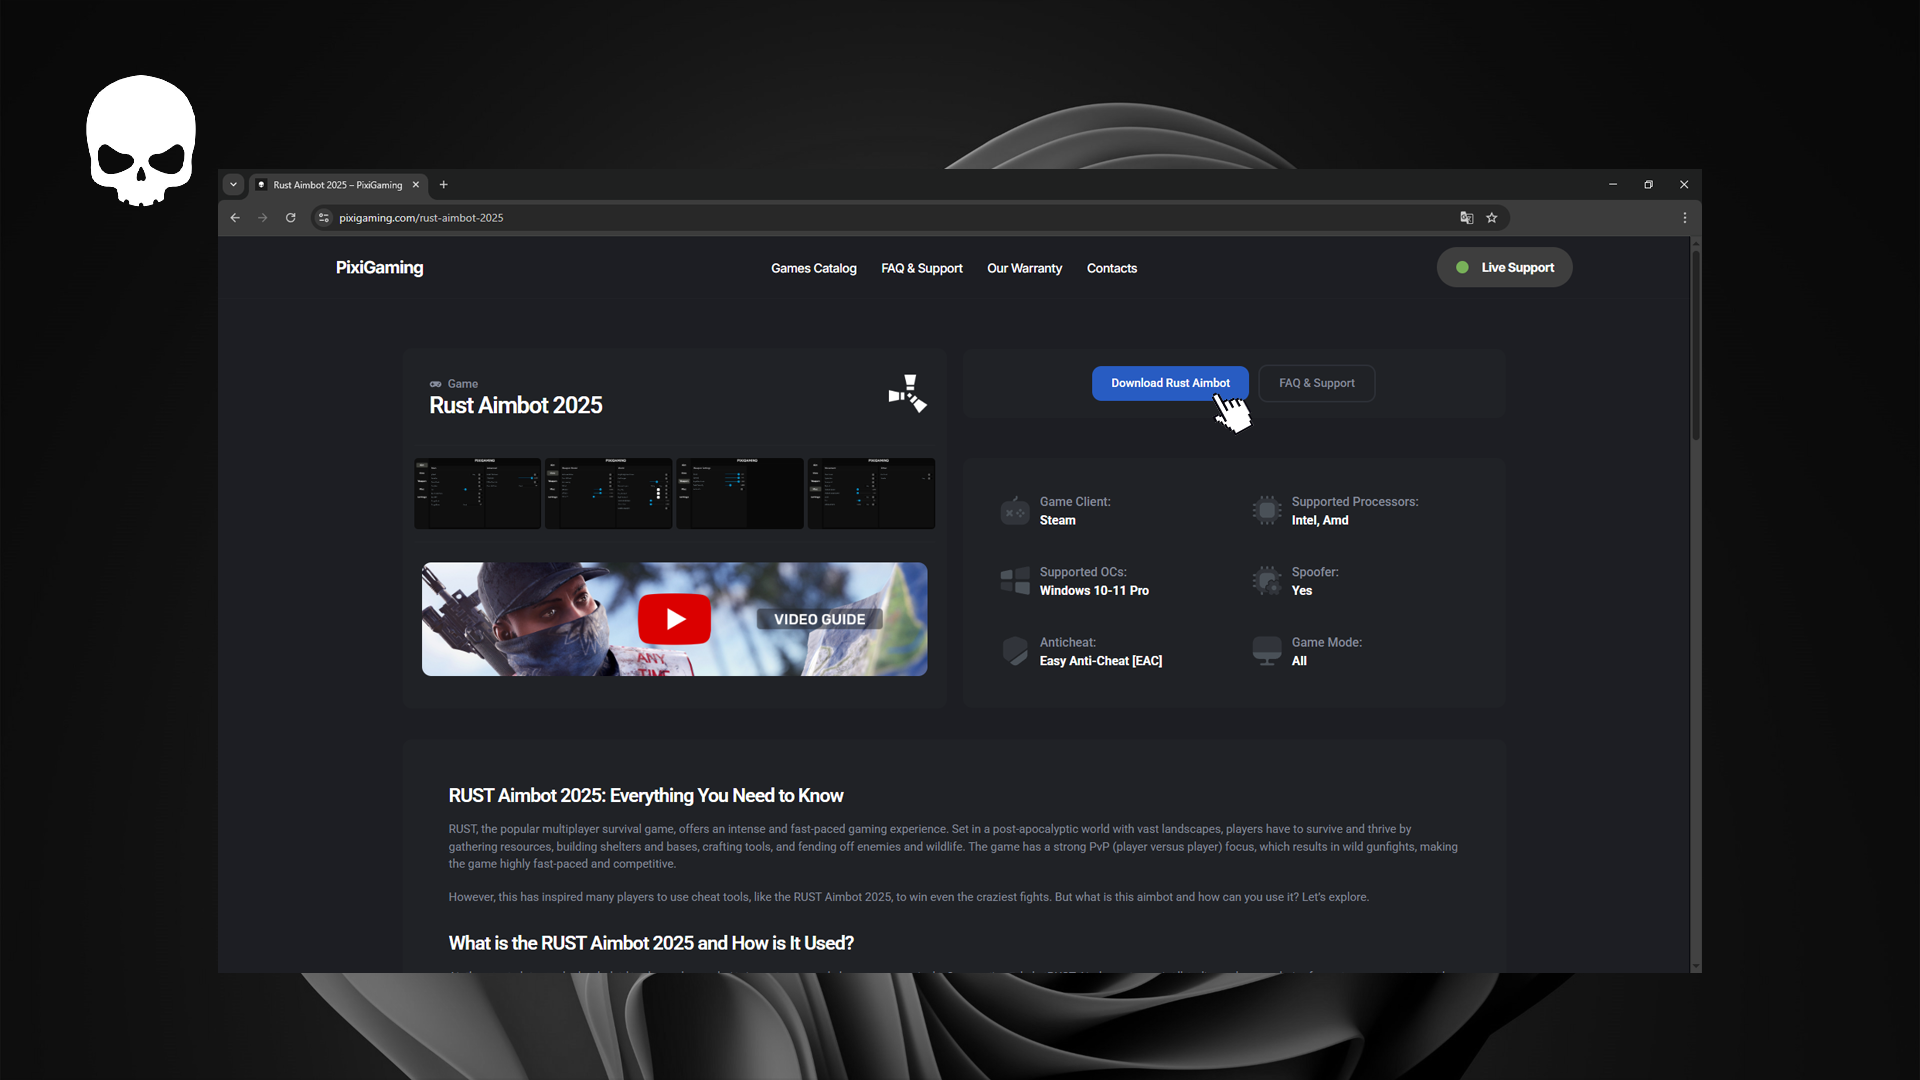Select the Windows 10-11 Pro text
This screenshot has height=1080, width=1920.
pos(1094,591)
